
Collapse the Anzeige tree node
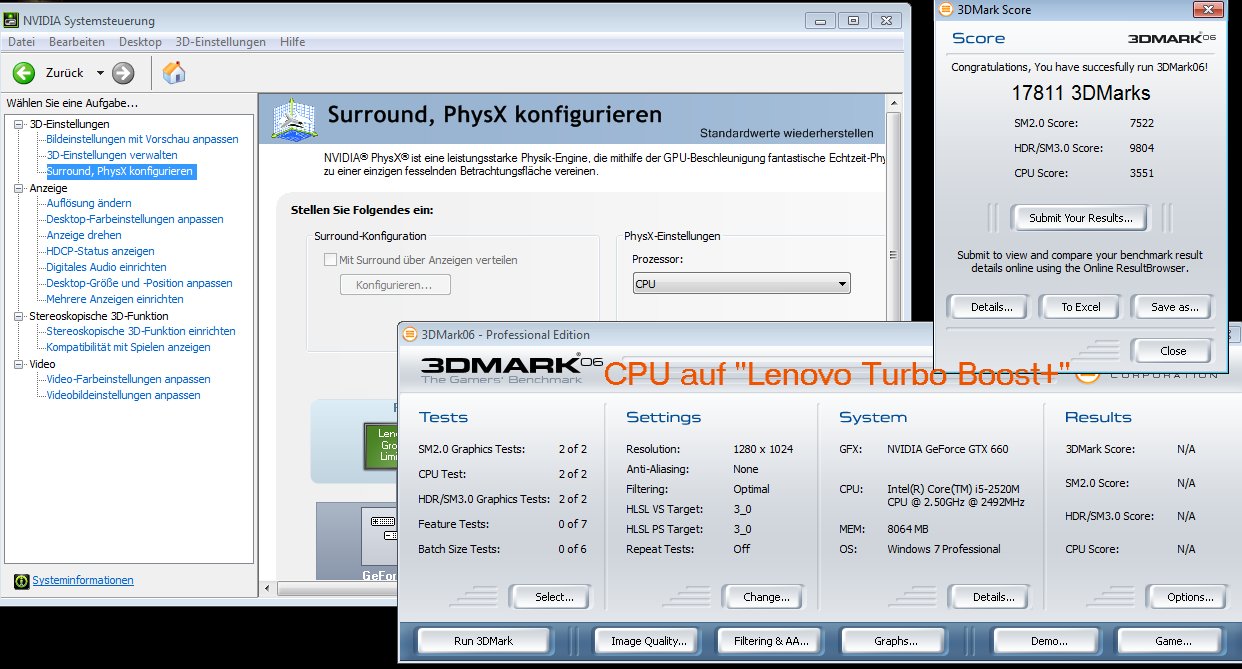point(19,188)
